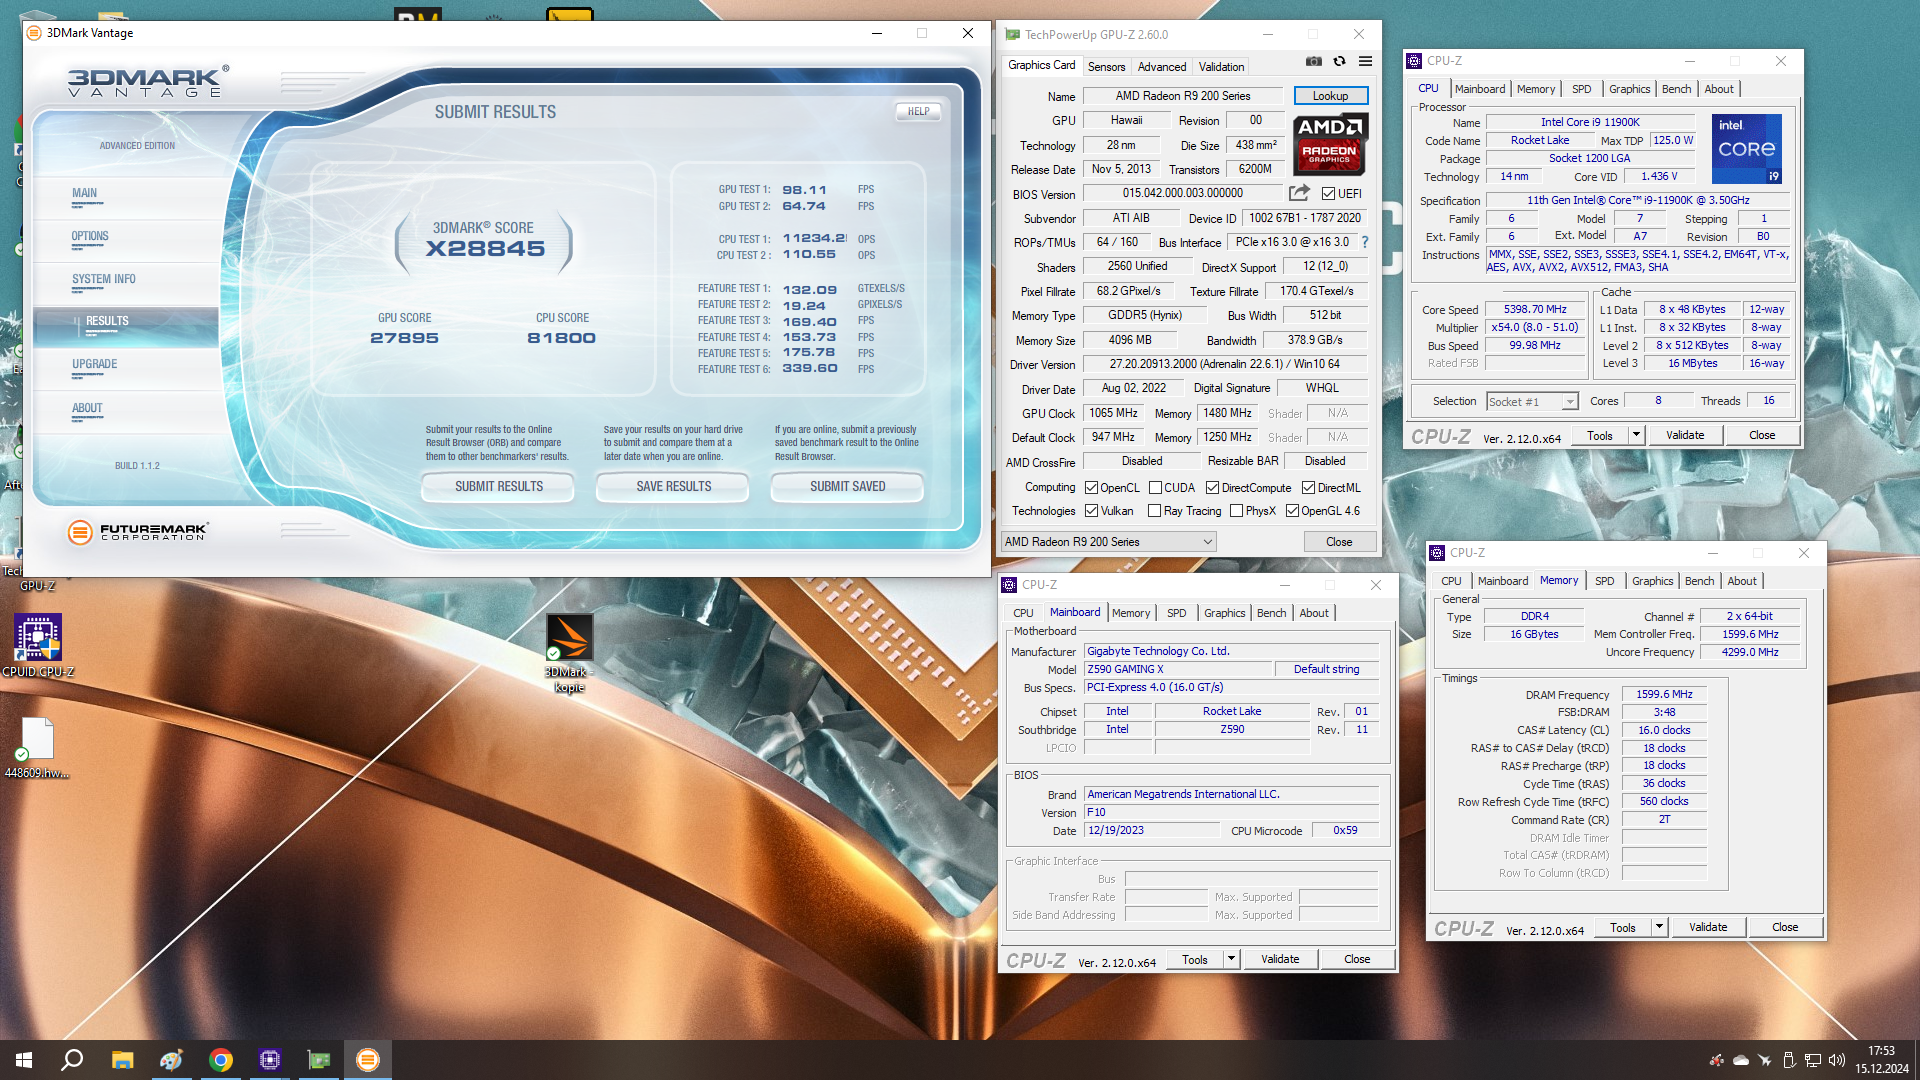Open the CPUID CPU-Z desktop shortcut
Viewport: 1920px width, 1080px height.
tap(38, 645)
